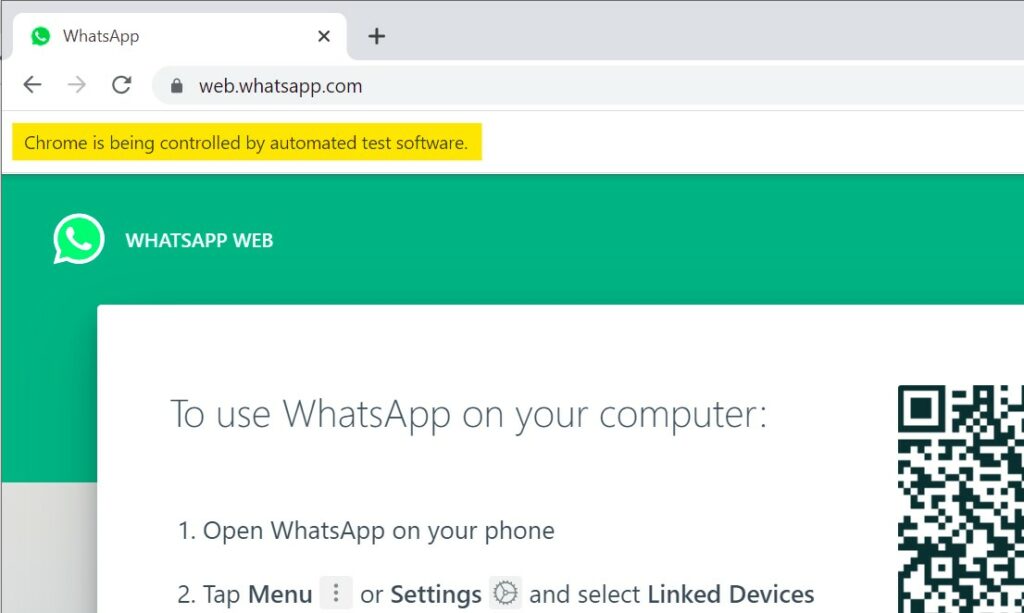Focus the web.whatsapp.com address bar
Screen dimensions: 1024x613
tap(588, 86)
